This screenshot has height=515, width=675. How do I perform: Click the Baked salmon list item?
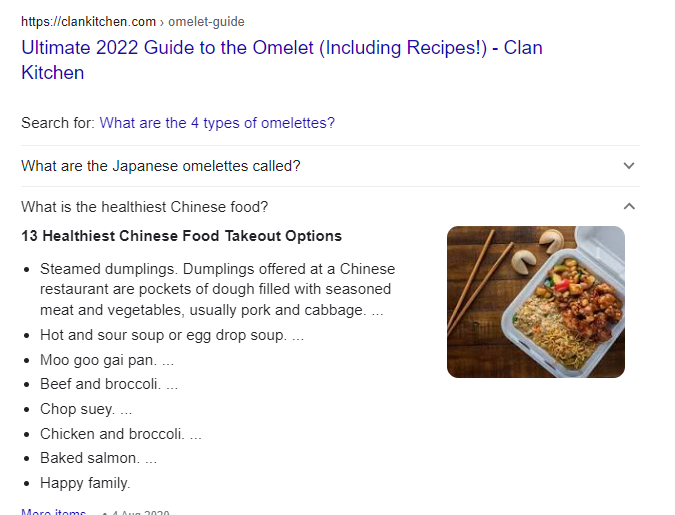(x=99, y=458)
